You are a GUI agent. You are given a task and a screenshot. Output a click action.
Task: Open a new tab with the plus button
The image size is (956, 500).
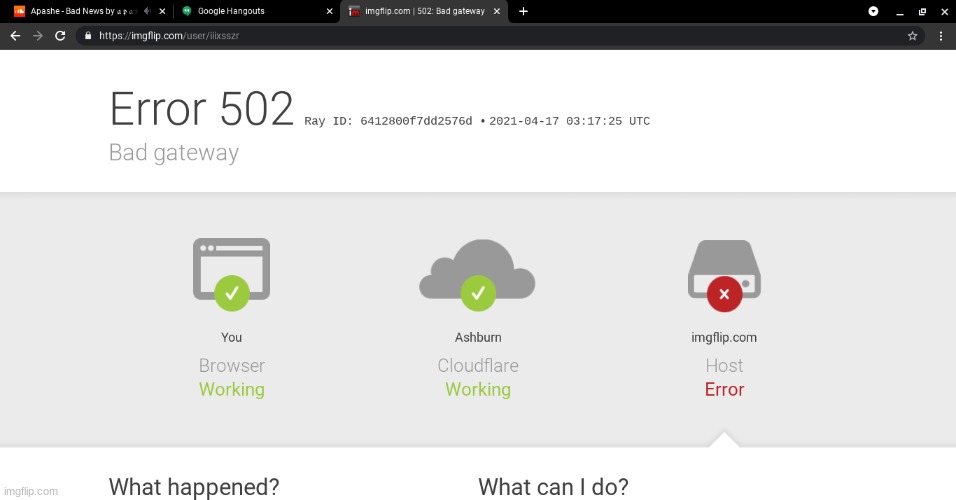pyautogui.click(x=523, y=11)
